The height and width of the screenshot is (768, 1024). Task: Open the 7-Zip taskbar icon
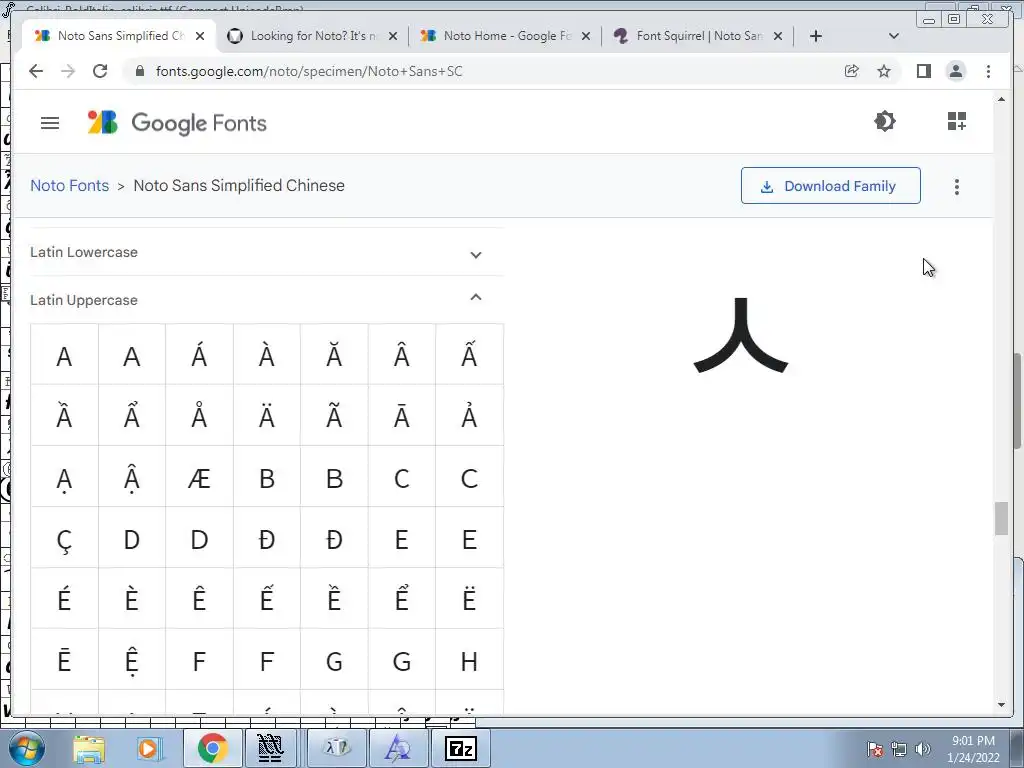pos(460,748)
